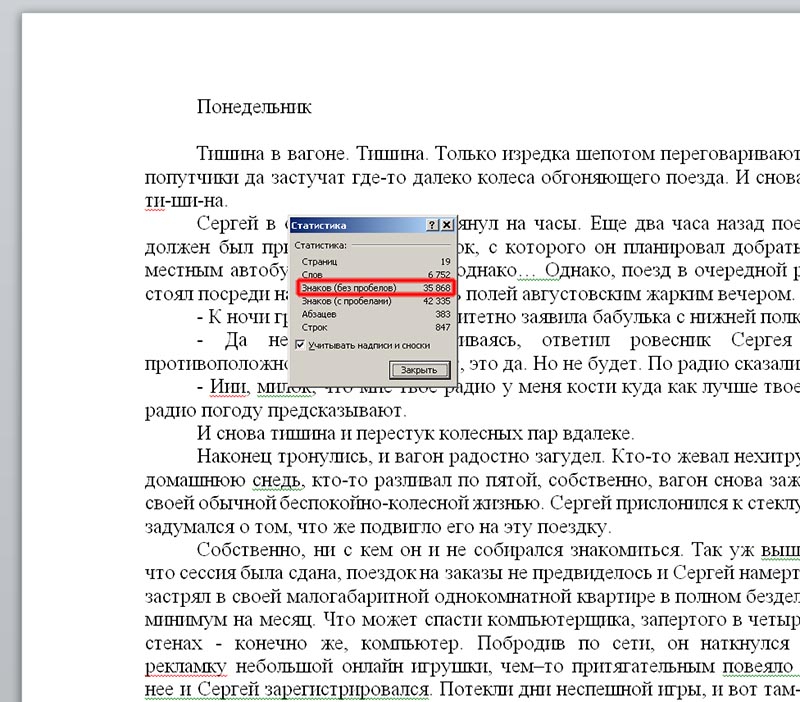This screenshot has width=800, height=702.
Task: Click the Закрыть button
Action: pyautogui.click(x=419, y=370)
